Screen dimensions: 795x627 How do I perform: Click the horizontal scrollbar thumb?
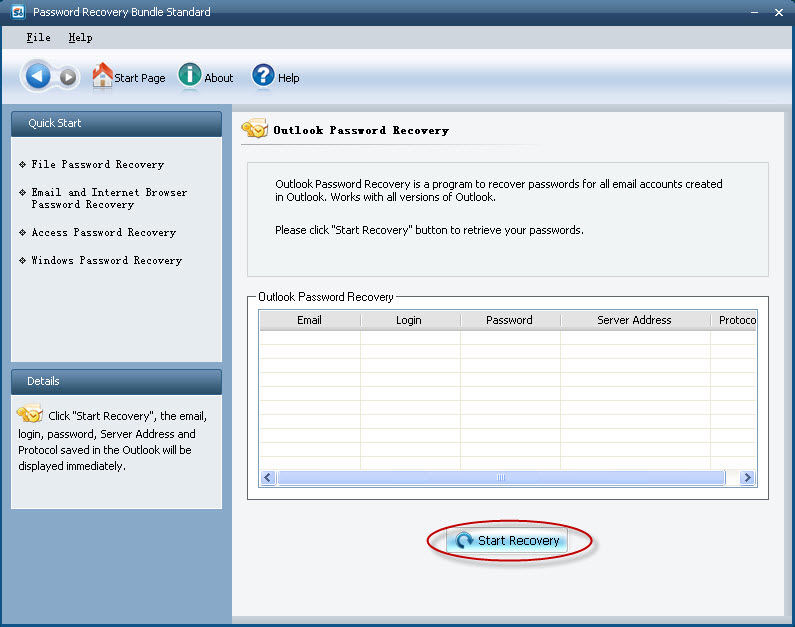click(501, 477)
